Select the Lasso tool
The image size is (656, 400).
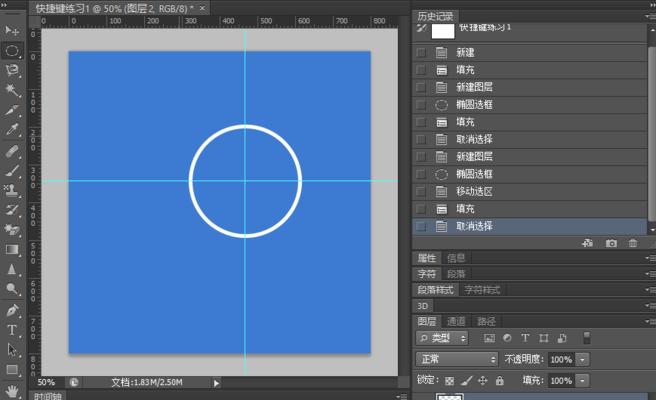coord(12,70)
